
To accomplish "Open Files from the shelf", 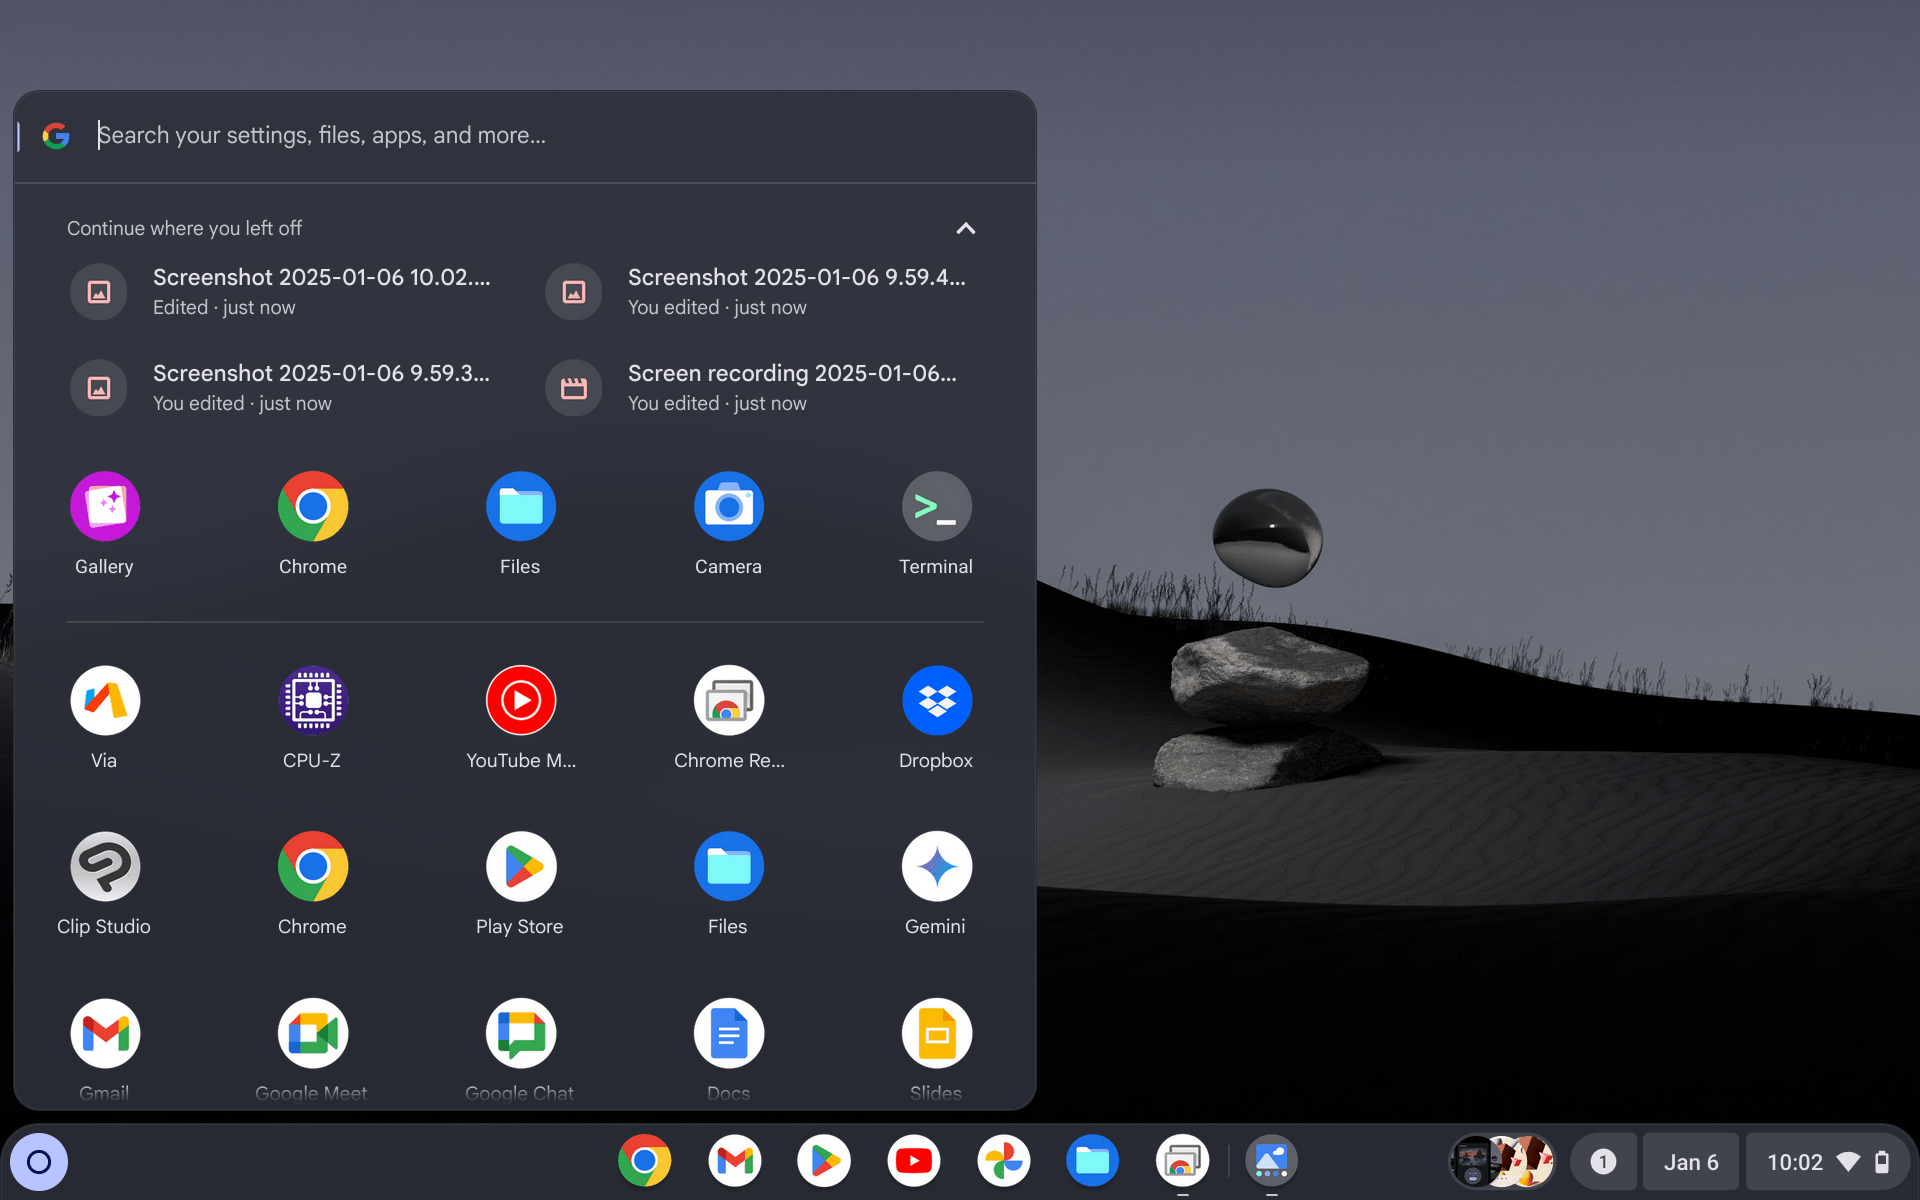I will coord(1092,1161).
